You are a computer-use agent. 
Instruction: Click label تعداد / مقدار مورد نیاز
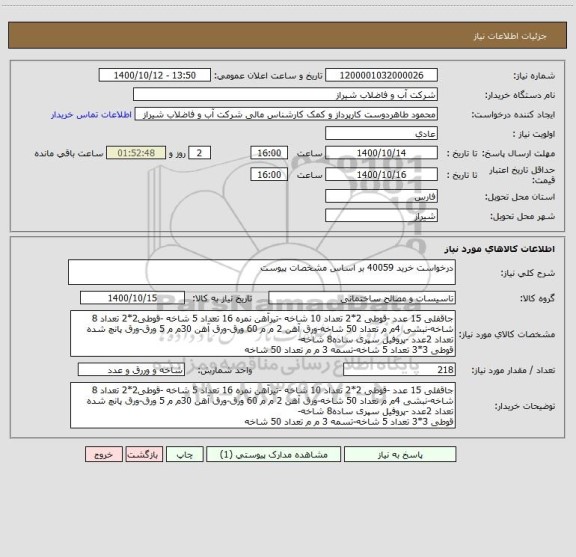[513, 370]
